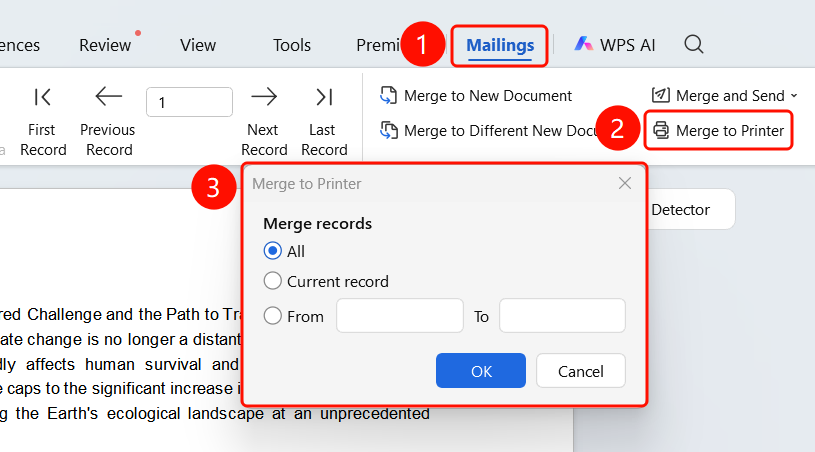Open the View tab
815x452 pixels.
coord(198,46)
